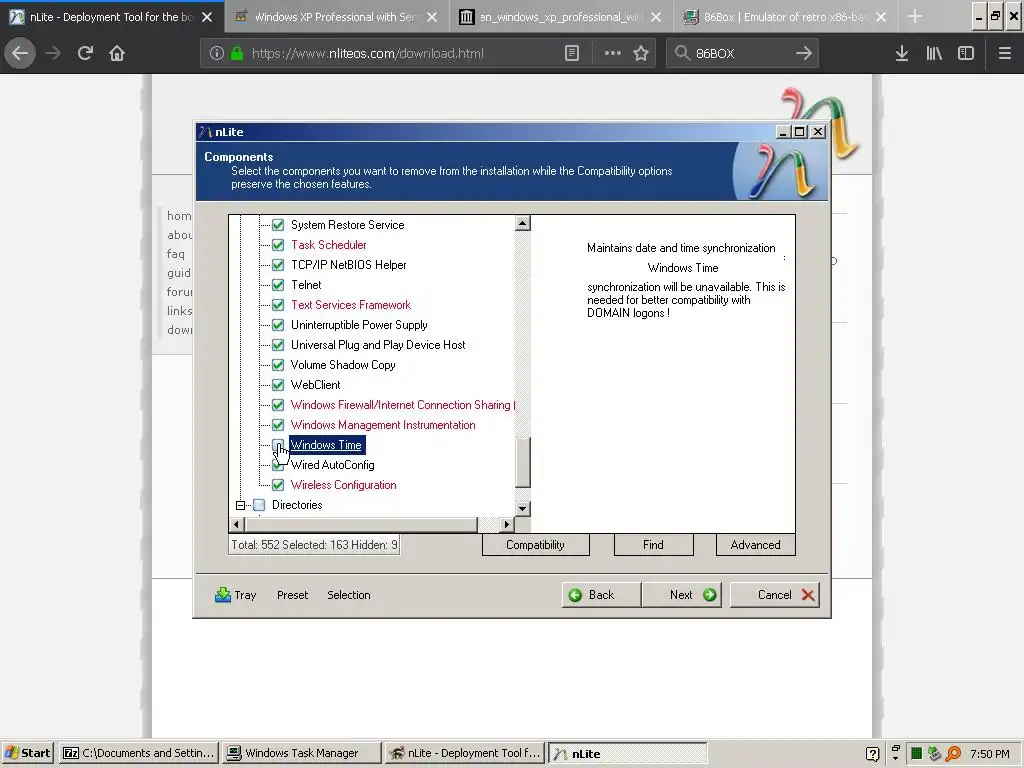The width and height of the screenshot is (1024, 768).
Task: Go to Firefox home page icon
Action: point(117,53)
